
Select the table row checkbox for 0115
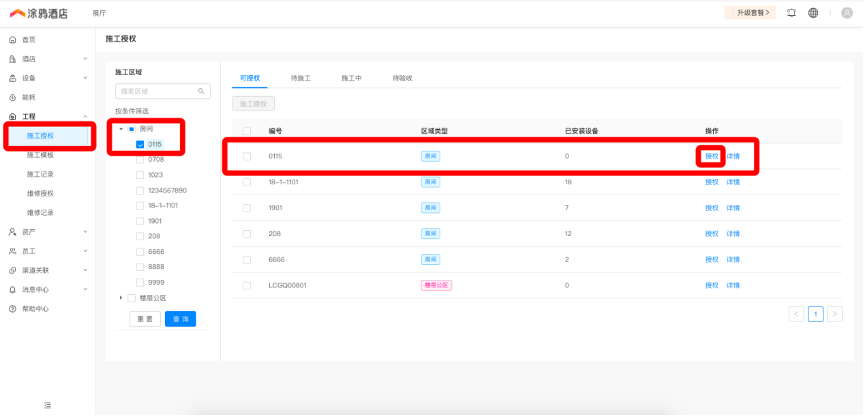pyautogui.click(x=247, y=156)
